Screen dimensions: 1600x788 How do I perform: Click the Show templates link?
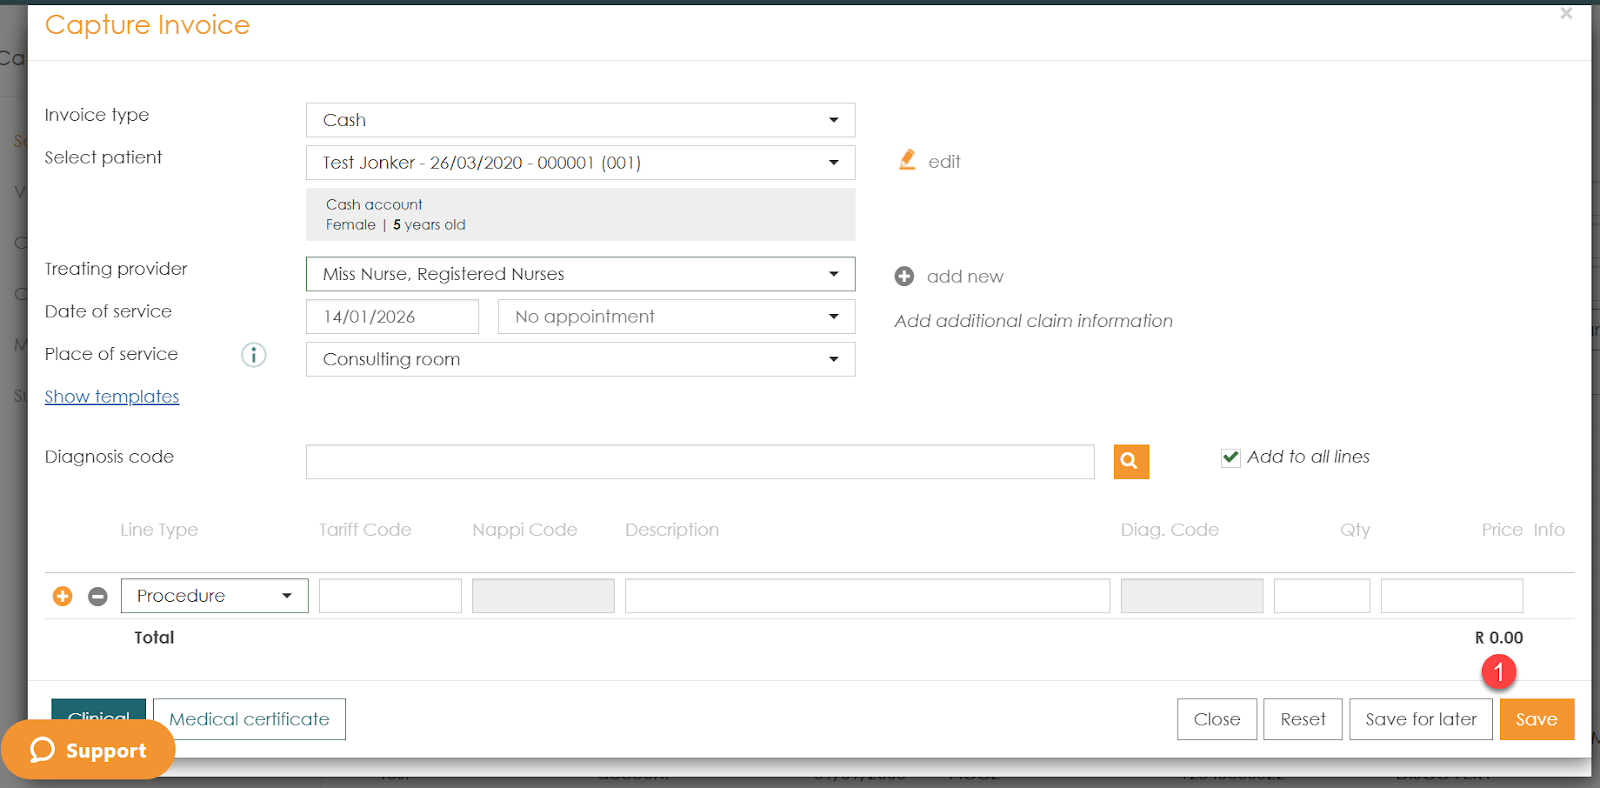coord(112,397)
